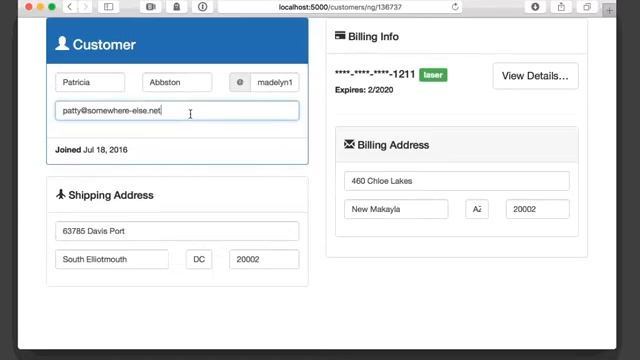The width and height of the screenshot is (640, 360).
Task: Focus the username field madelyn1
Action: 275,82
